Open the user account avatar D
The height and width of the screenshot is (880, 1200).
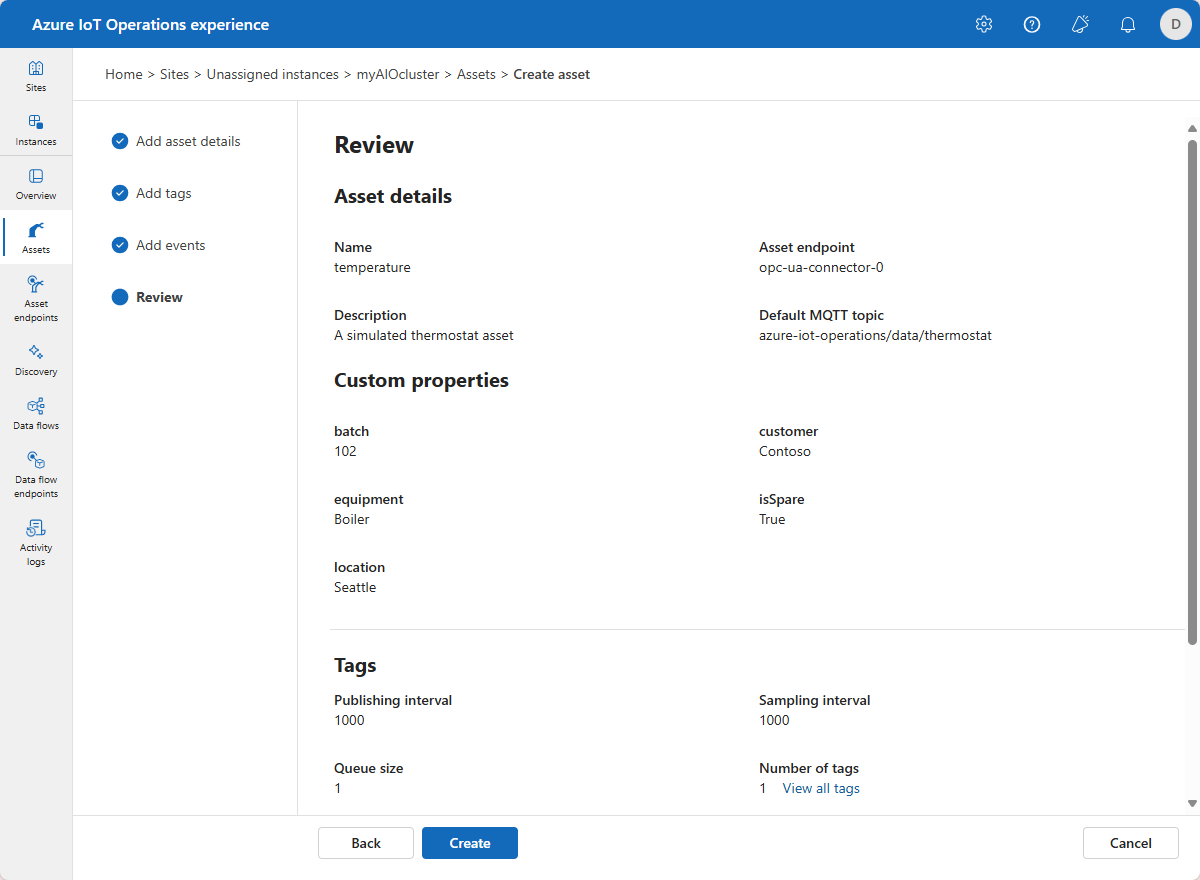click(1176, 24)
